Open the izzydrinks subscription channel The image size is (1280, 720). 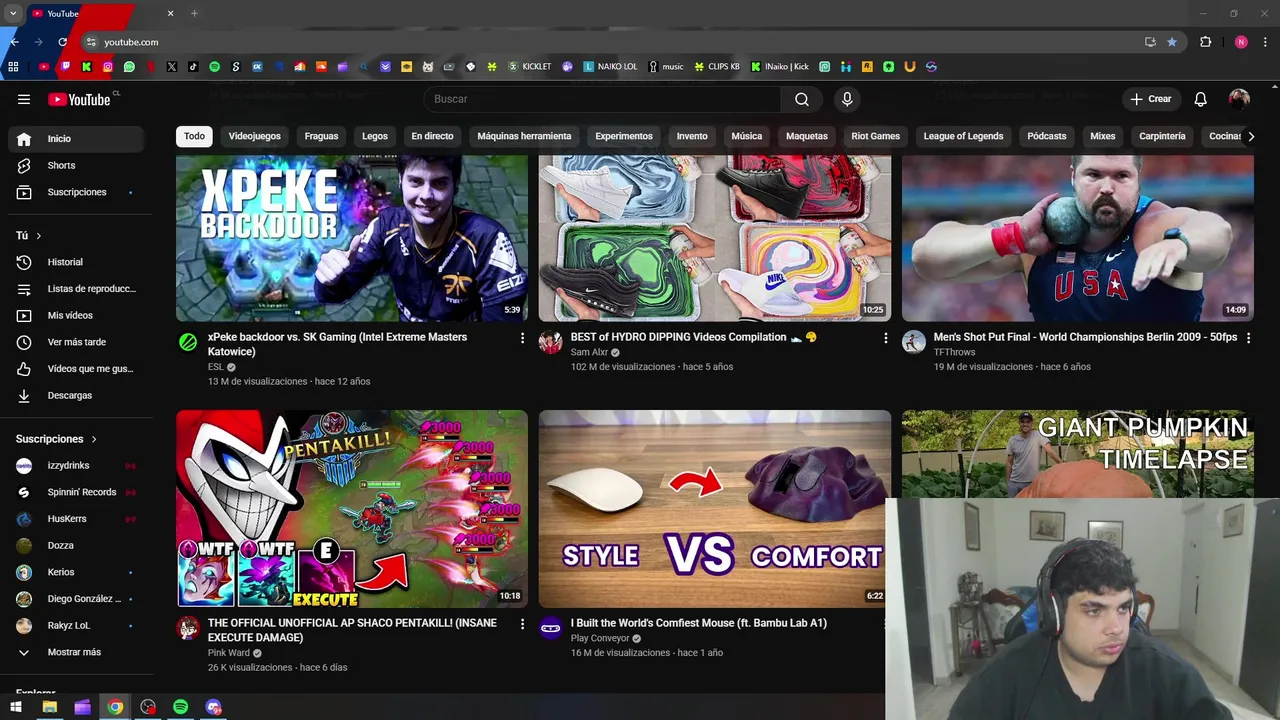74,466
